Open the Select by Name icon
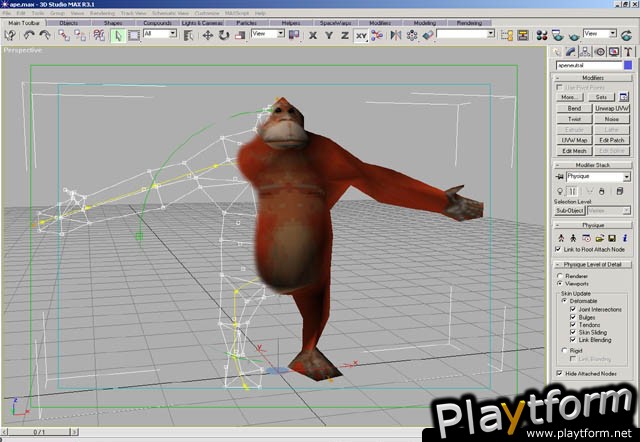Screen dimensions: 640x442 pos(188,36)
